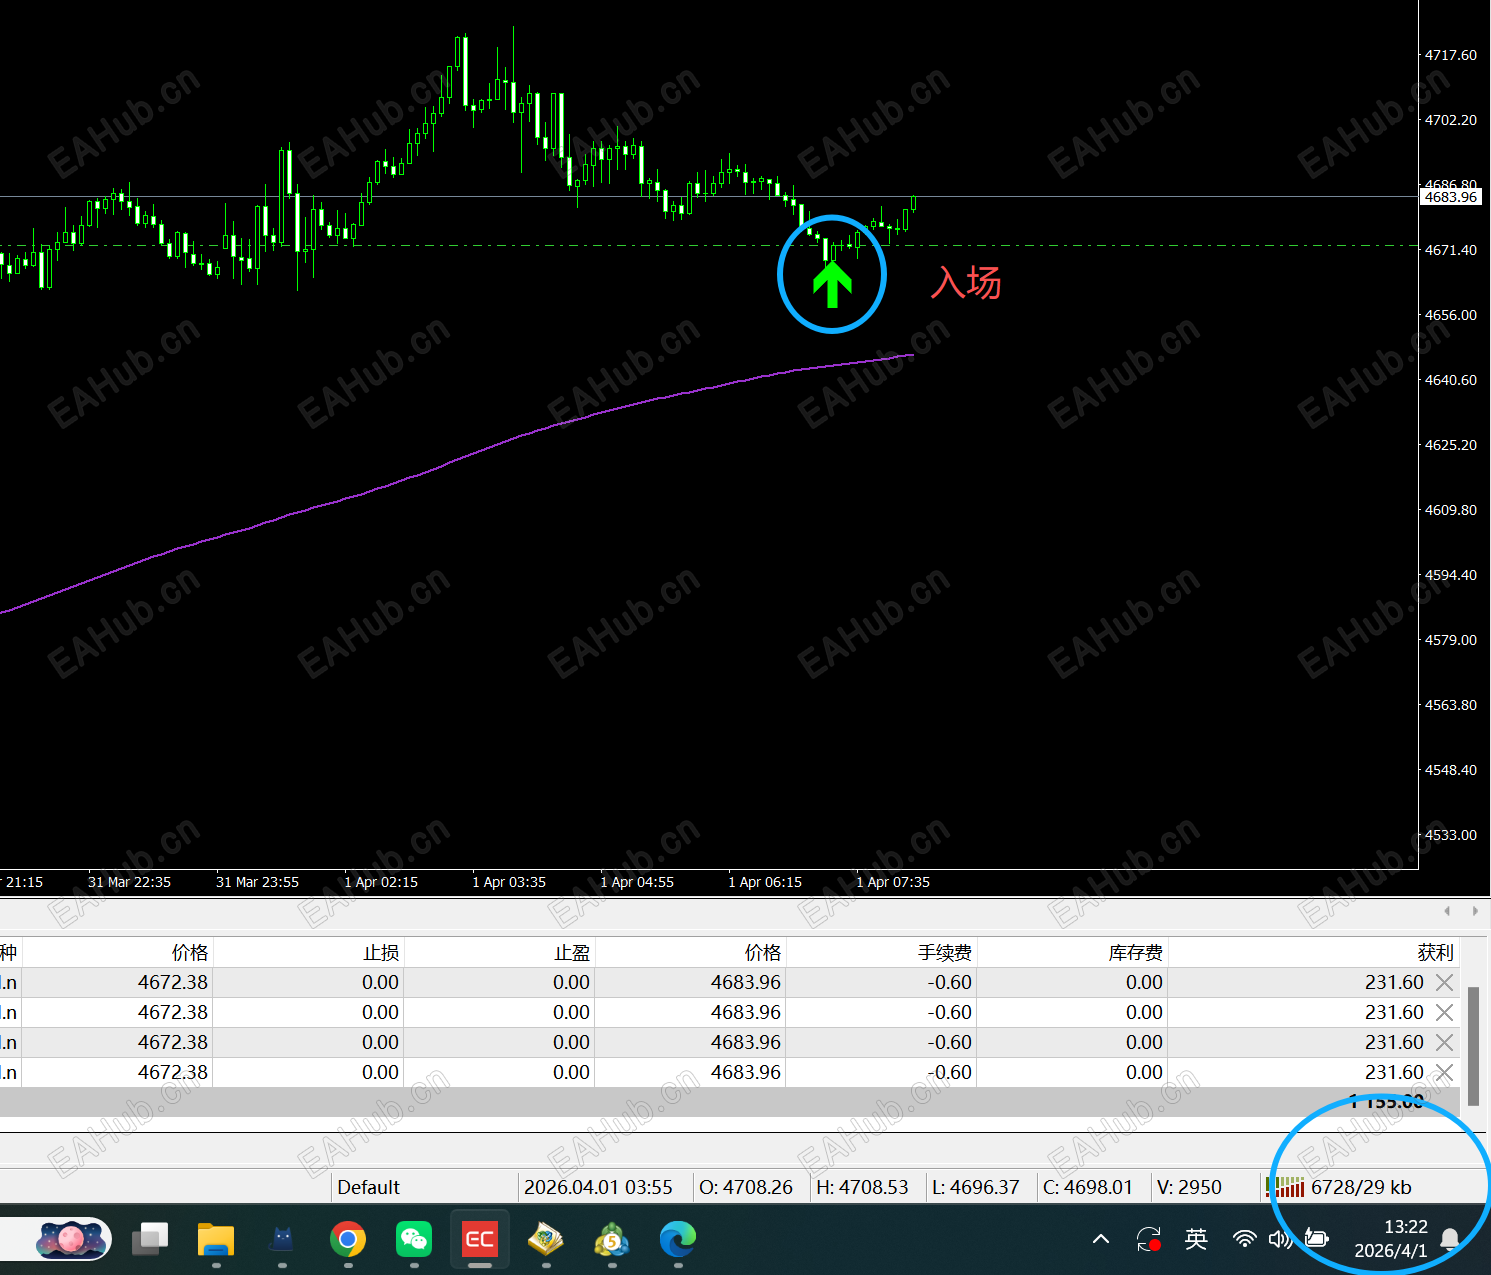Switch to the red EC app

(480, 1240)
